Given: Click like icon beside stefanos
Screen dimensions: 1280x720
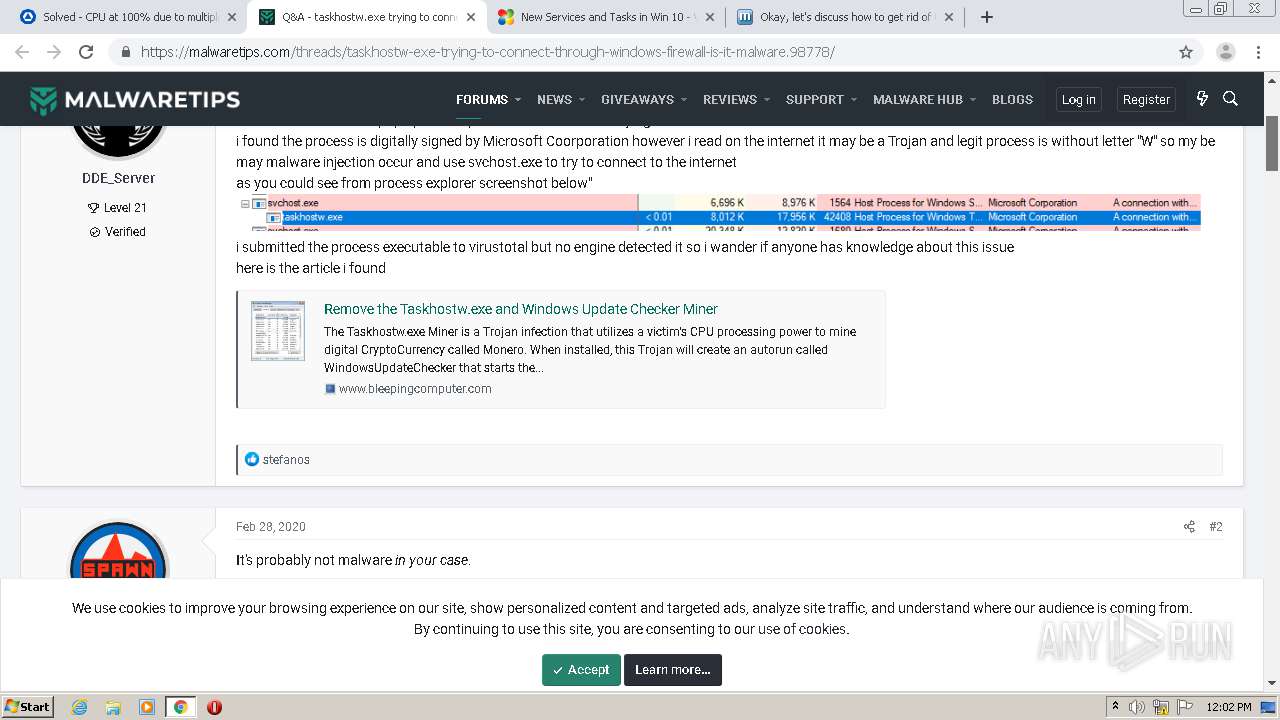Looking at the screenshot, I should click(x=252, y=460).
